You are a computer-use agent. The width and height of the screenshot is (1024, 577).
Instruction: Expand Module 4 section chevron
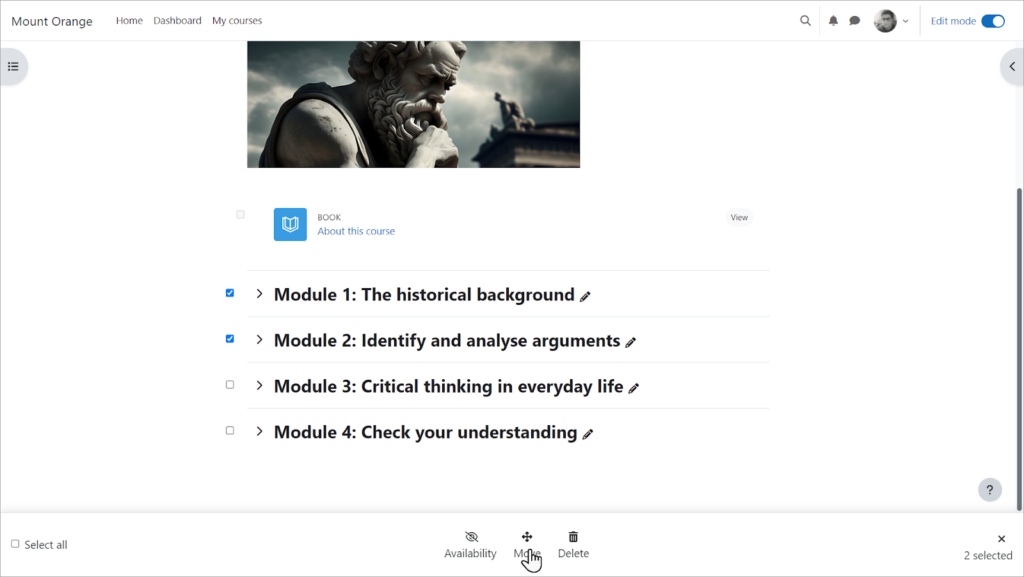click(x=259, y=431)
